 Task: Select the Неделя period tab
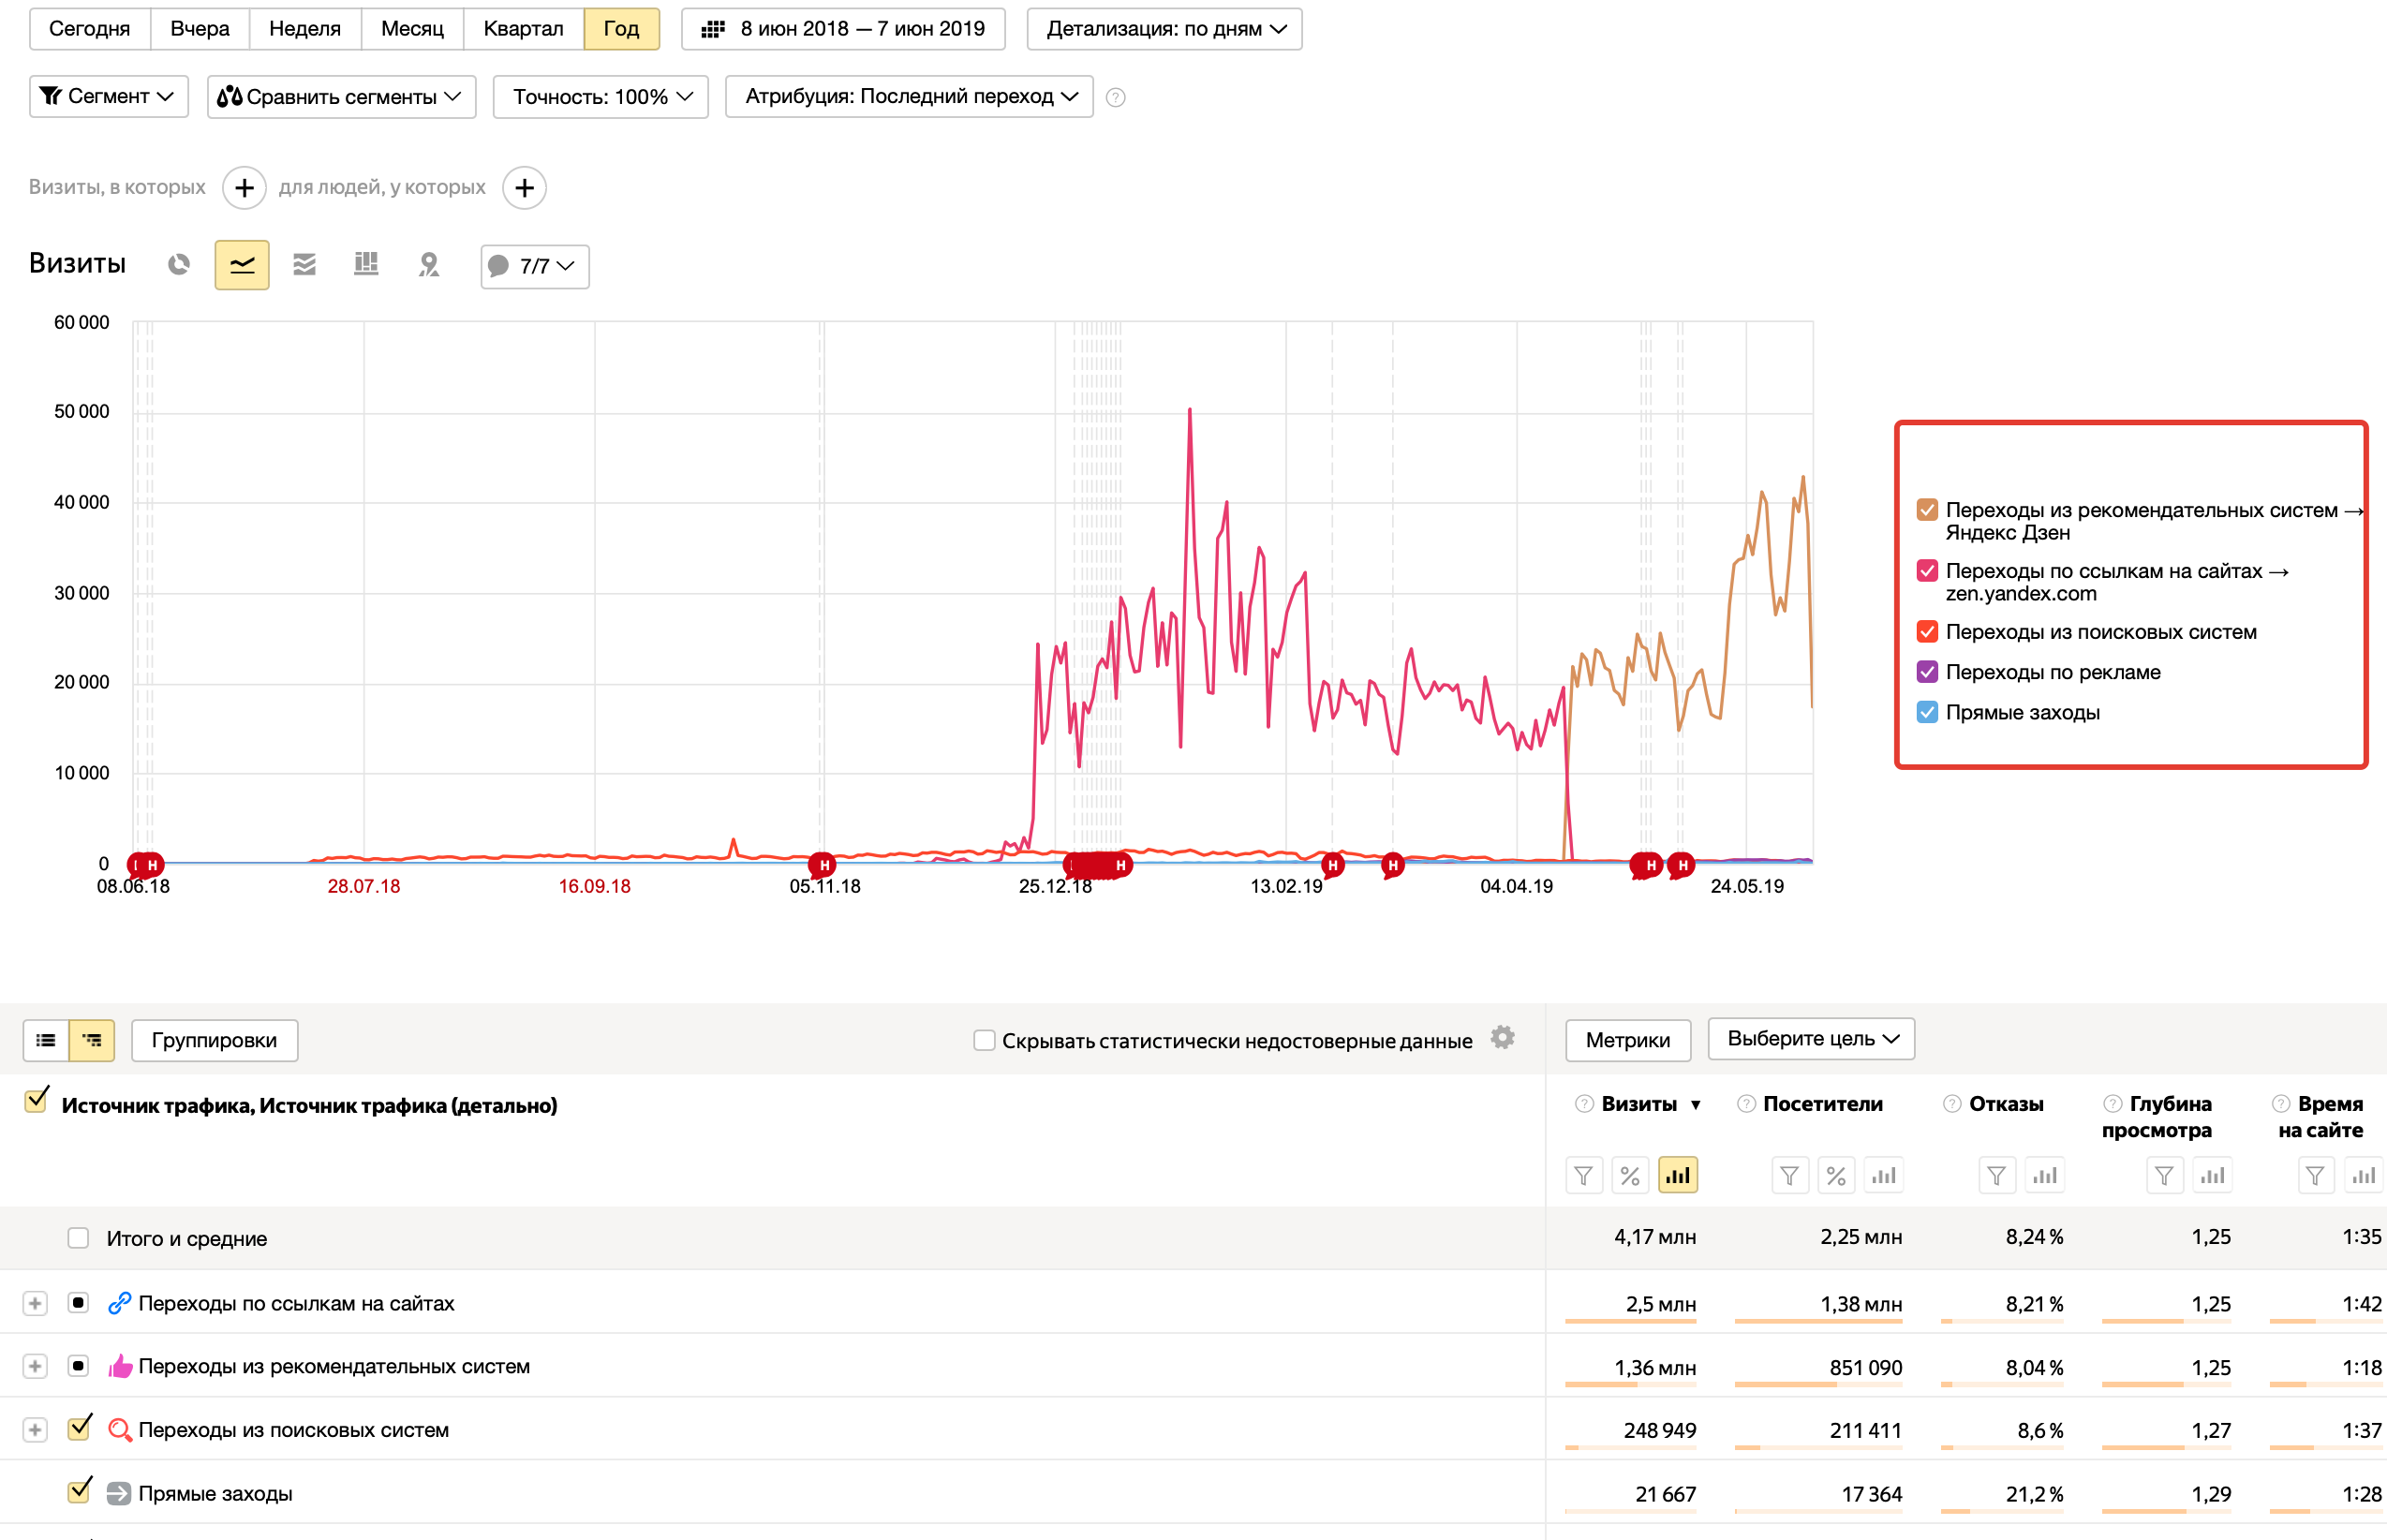pos(304,29)
